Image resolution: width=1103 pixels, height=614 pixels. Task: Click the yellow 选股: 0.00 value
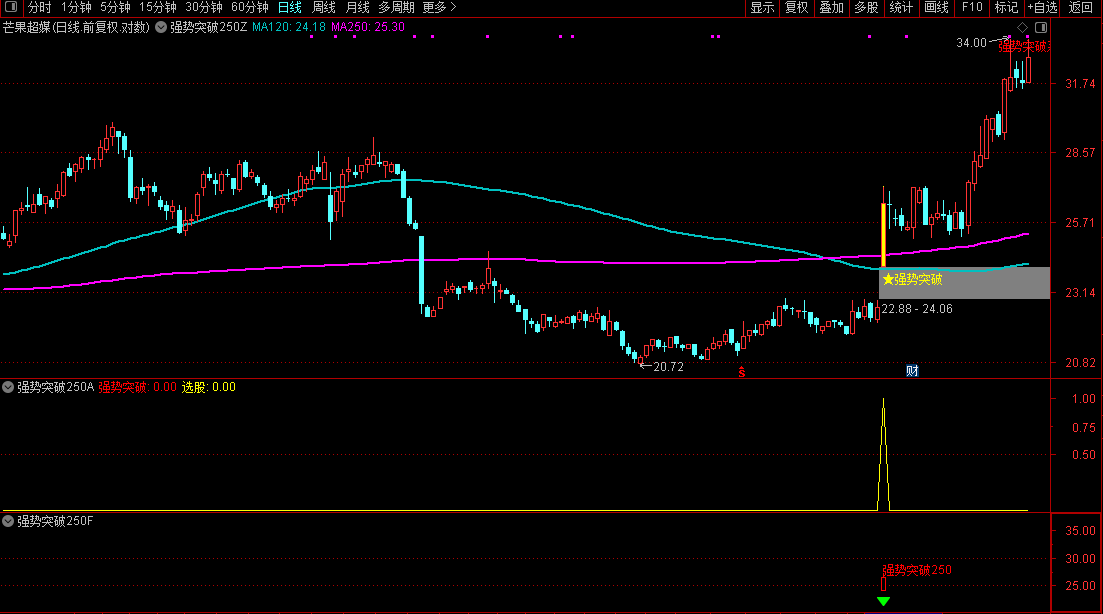208,387
